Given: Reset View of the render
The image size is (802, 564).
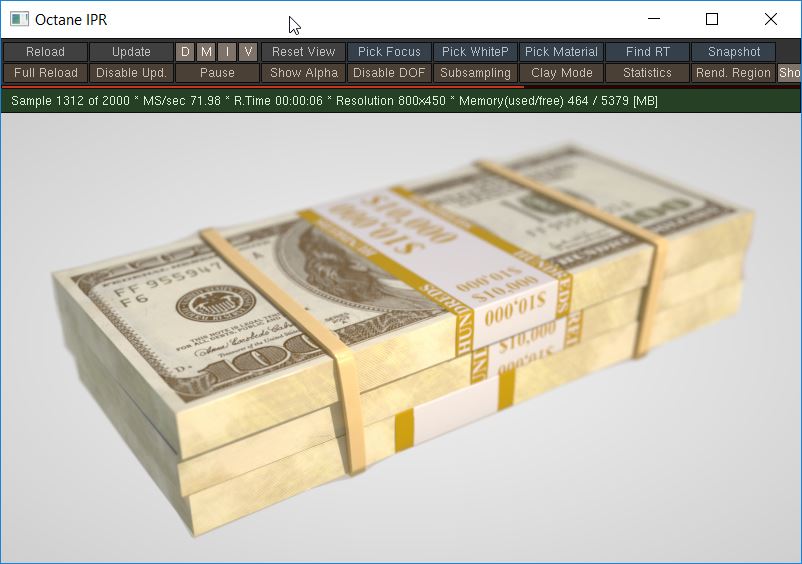Looking at the screenshot, I should point(303,52).
